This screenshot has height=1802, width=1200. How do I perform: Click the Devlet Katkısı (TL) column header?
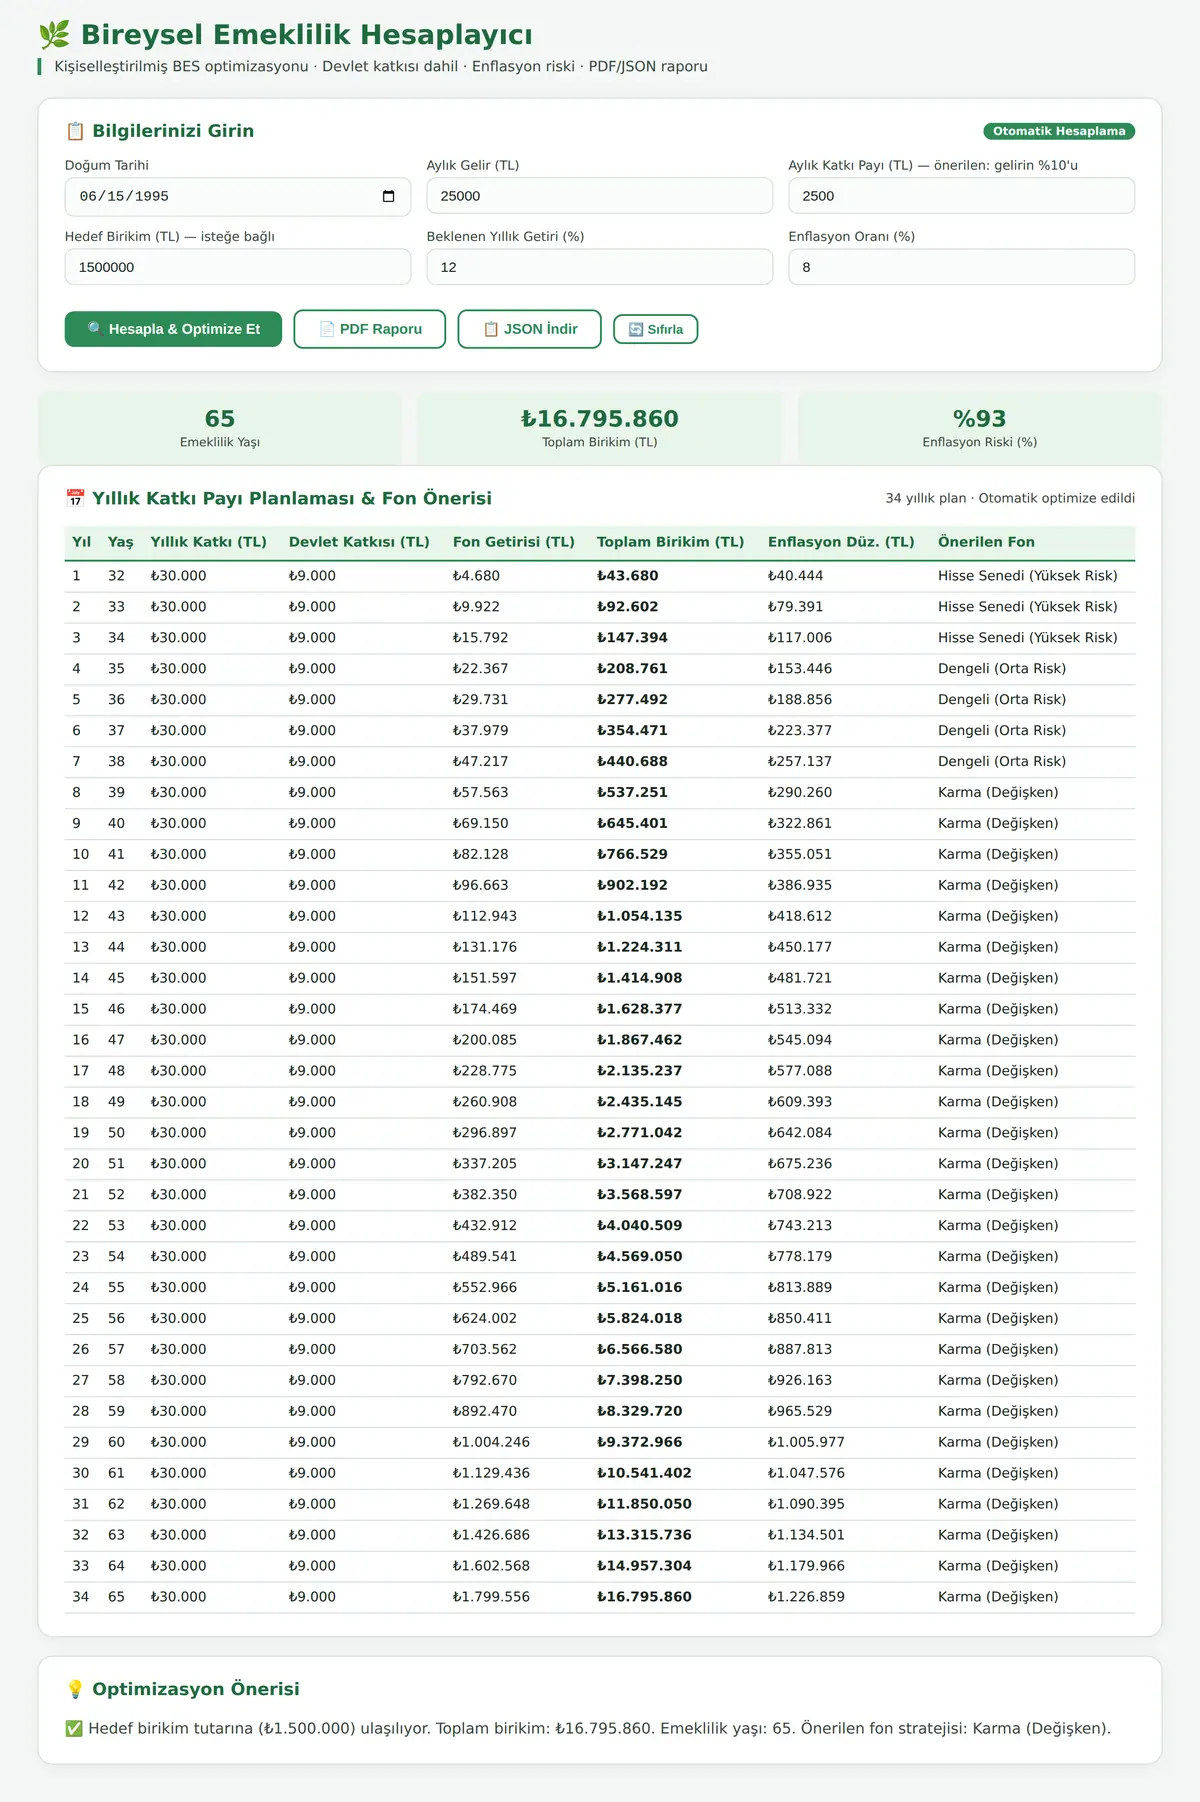tap(359, 542)
